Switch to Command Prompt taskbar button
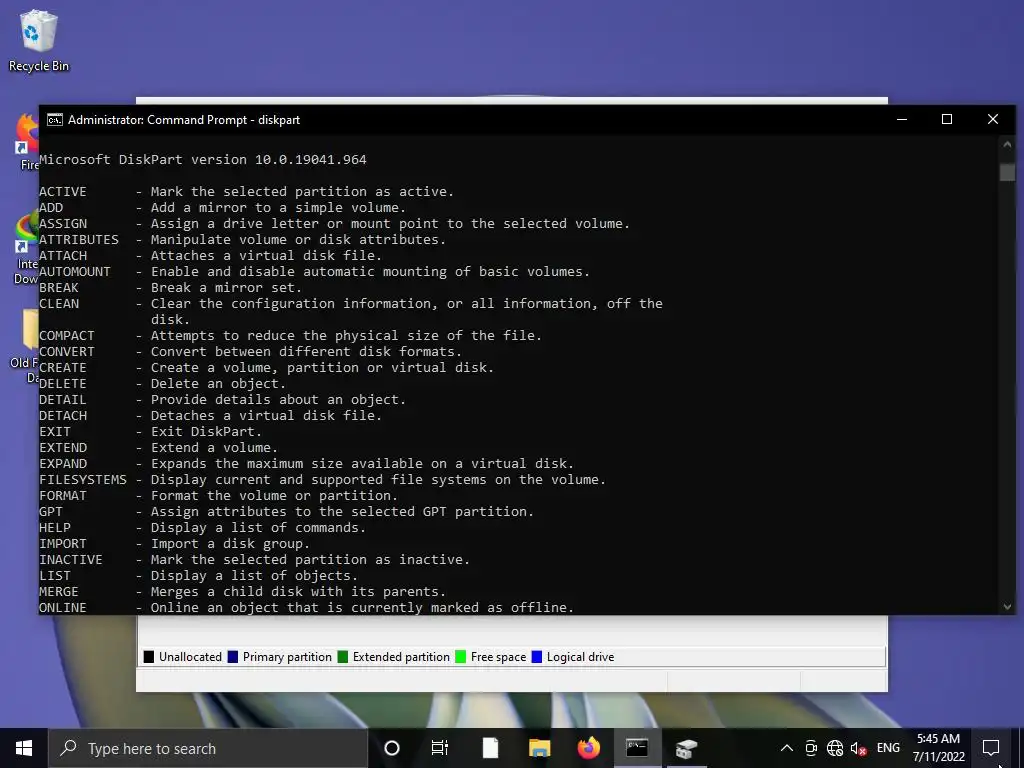Viewport: 1024px width, 768px height. coord(637,748)
